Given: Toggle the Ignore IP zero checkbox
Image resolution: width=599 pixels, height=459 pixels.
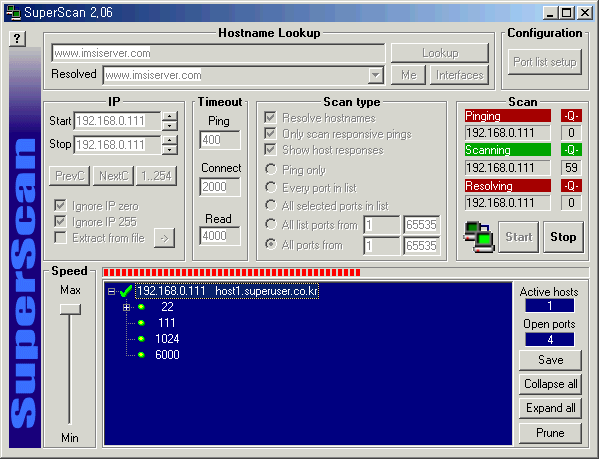Looking at the screenshot, I should (60, 206).
